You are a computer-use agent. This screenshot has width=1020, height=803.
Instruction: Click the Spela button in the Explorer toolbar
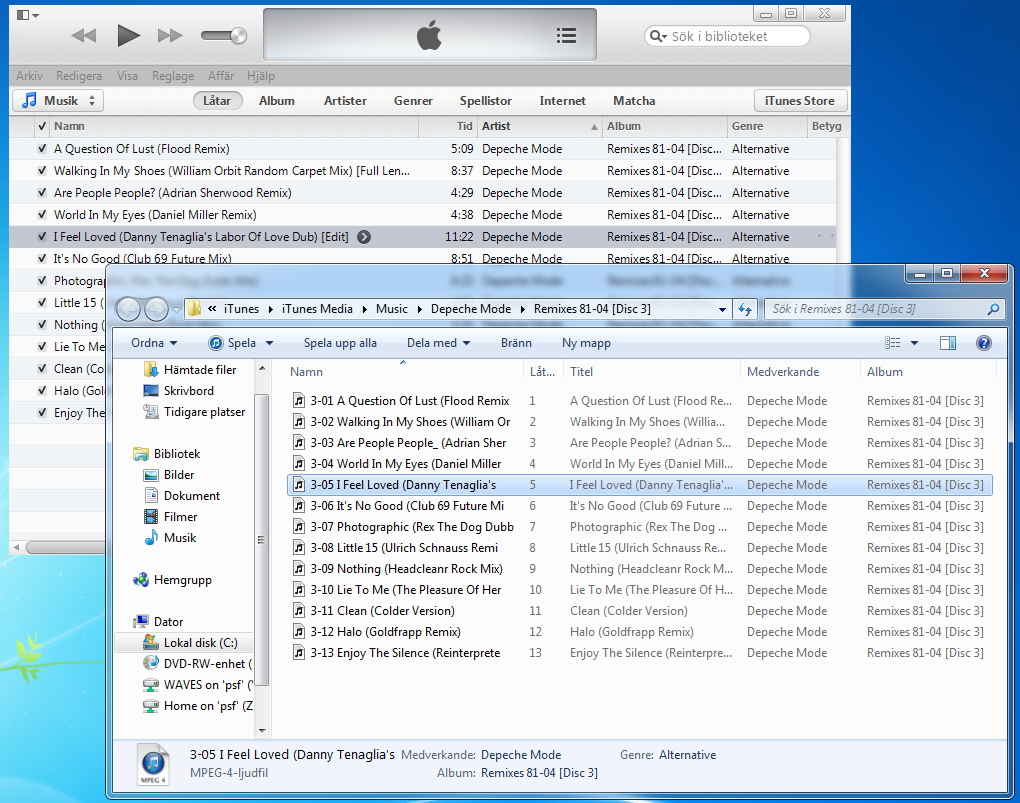pos(232,343)
